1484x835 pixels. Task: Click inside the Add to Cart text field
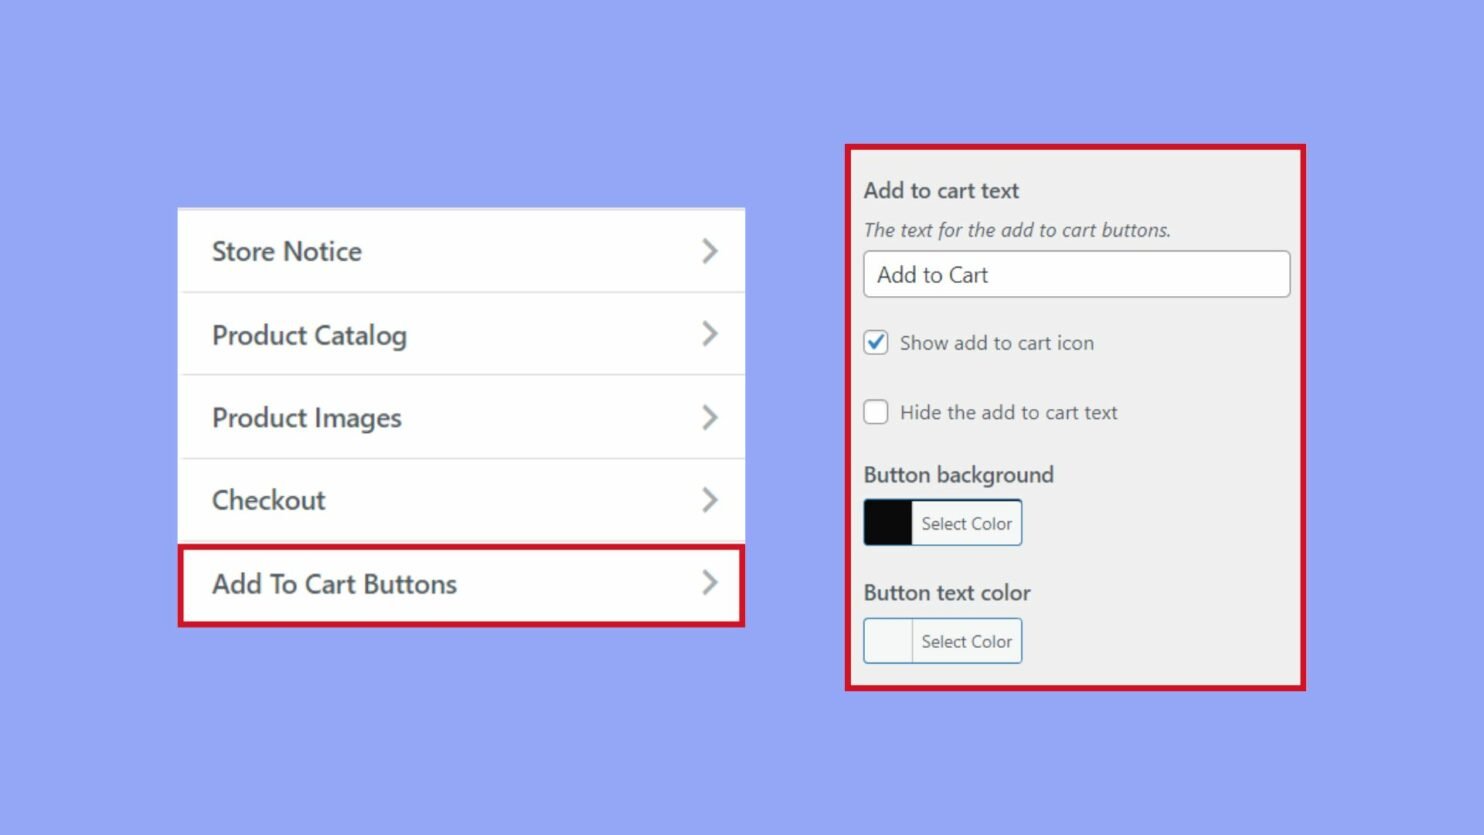click(1075, 274)
